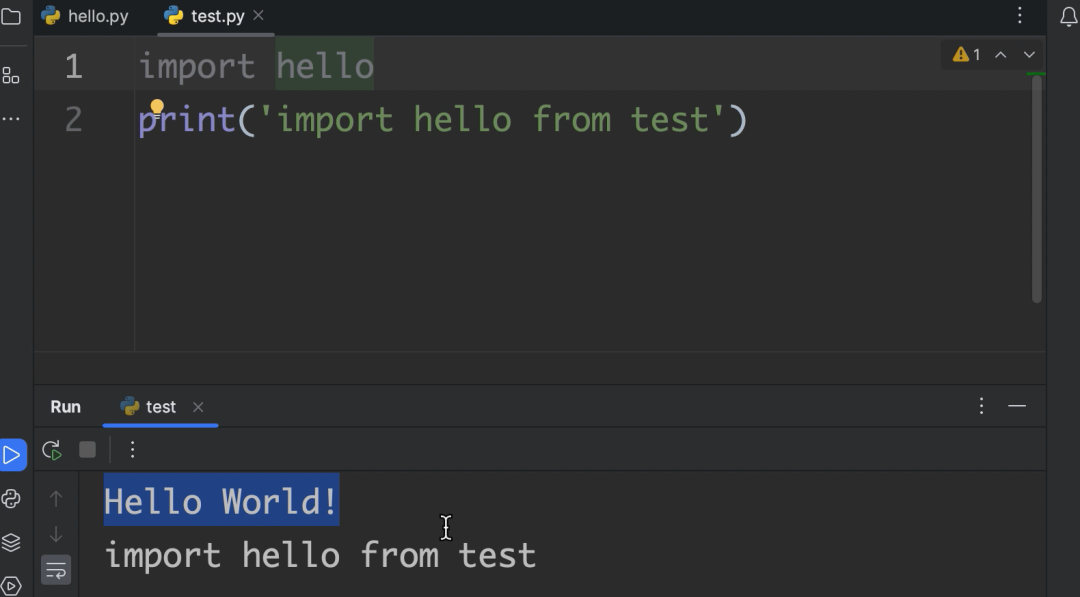This screenshot has height=597, width=1080.
Task: Stop the running process
Action: (87, 450)
